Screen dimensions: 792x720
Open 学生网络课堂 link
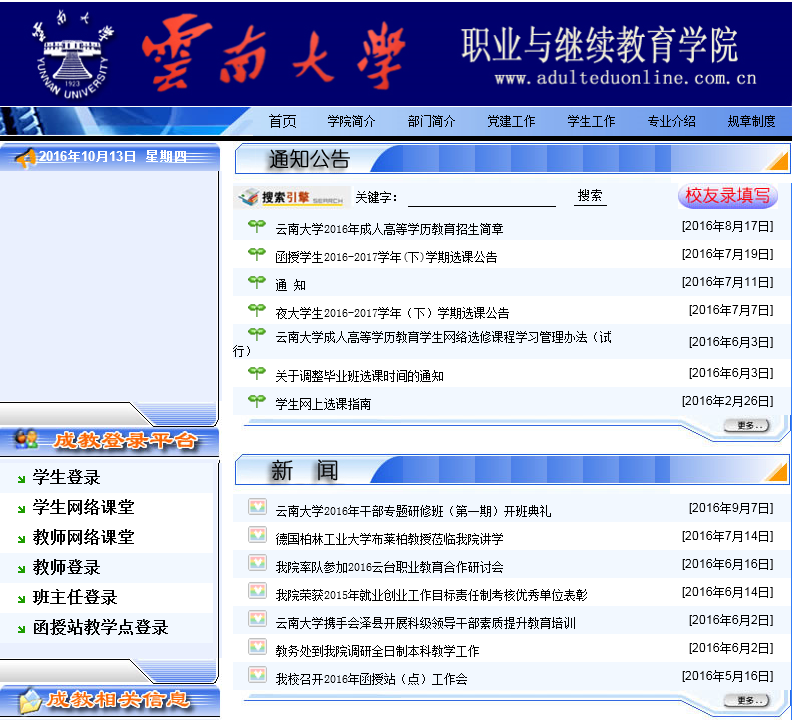[84, 507]
